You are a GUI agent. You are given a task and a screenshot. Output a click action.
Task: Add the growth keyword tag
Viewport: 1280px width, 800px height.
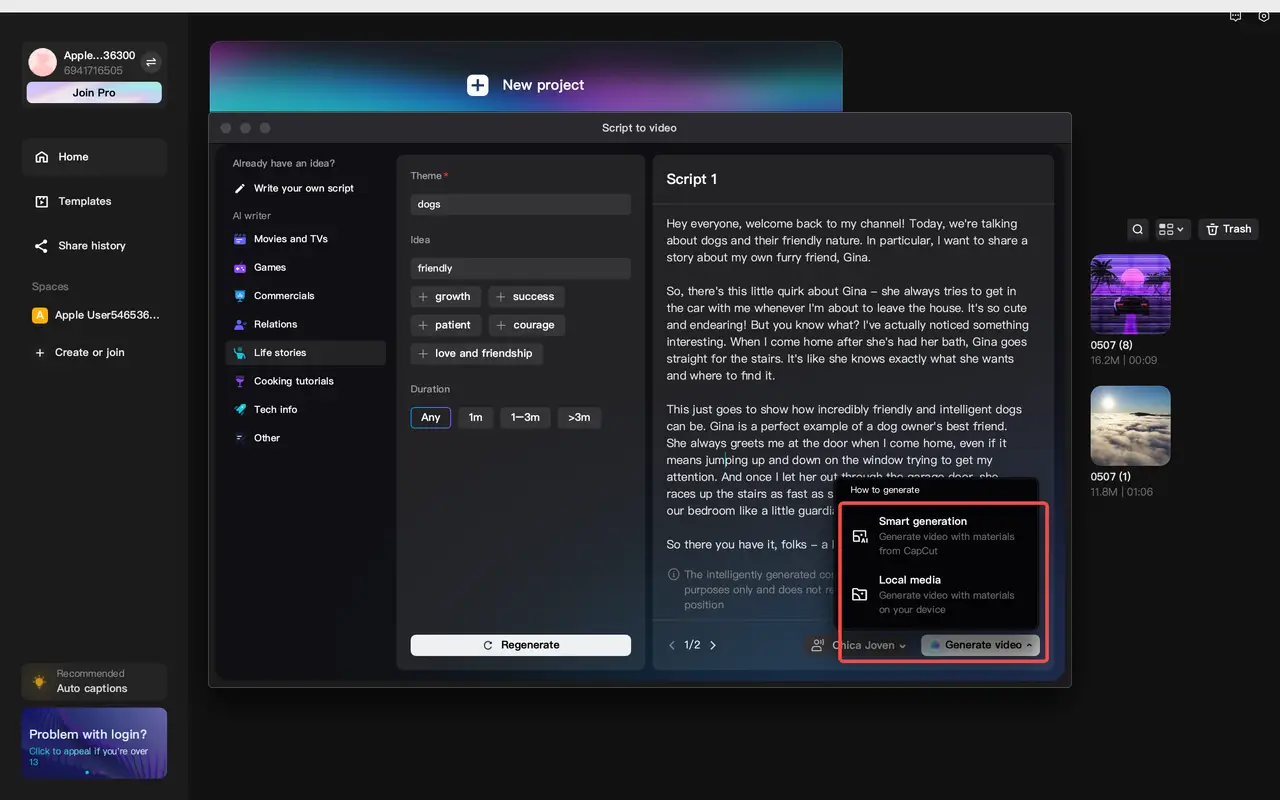pos(445,296)
